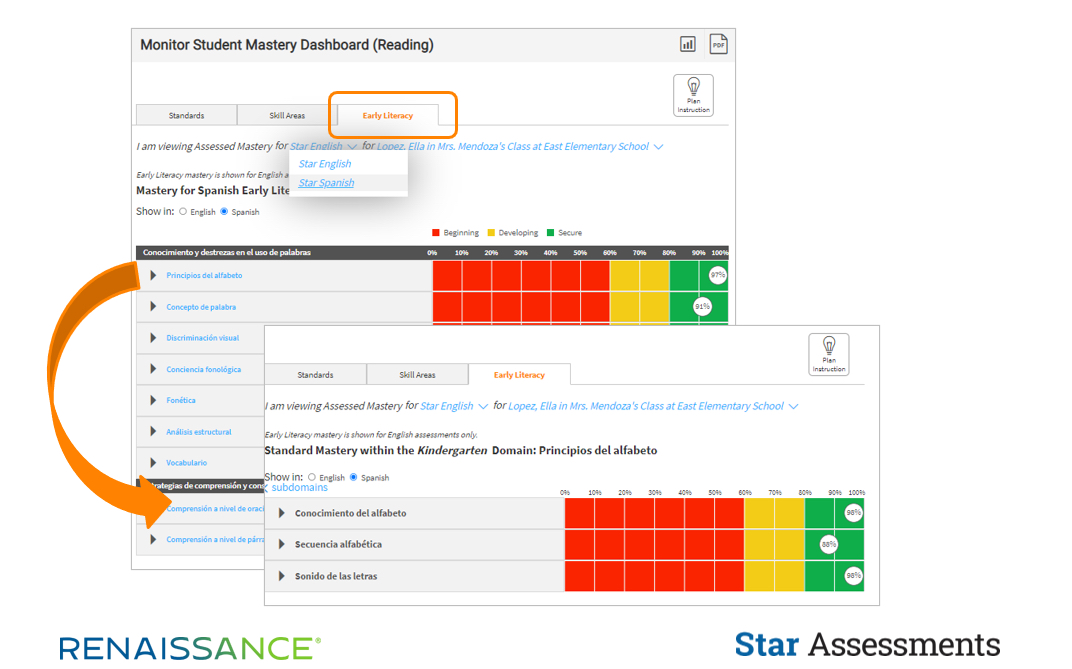Expand the Fonética row

click(x=153, y=400)
